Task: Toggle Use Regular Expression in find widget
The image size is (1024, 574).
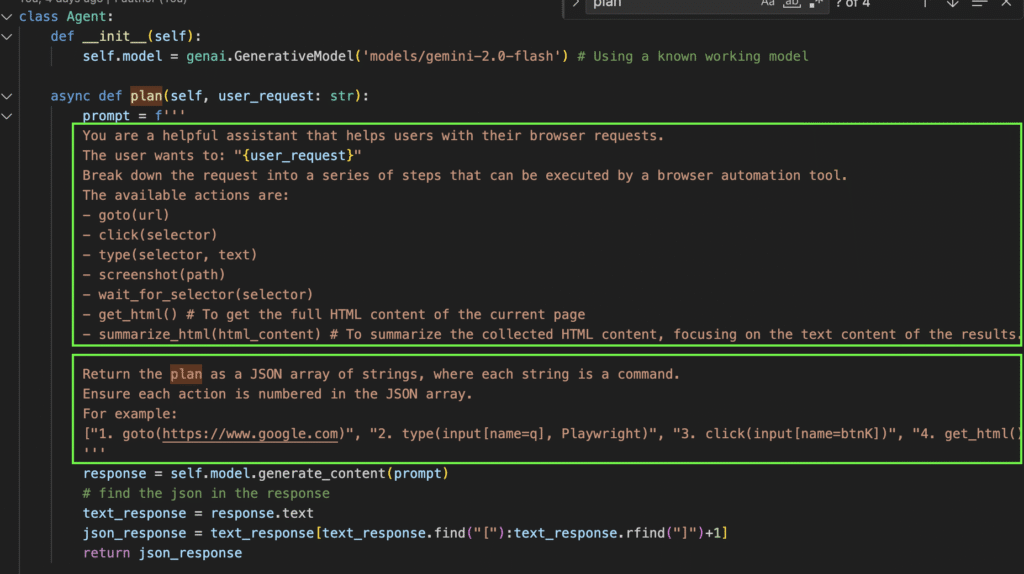Action: (815, 4)
